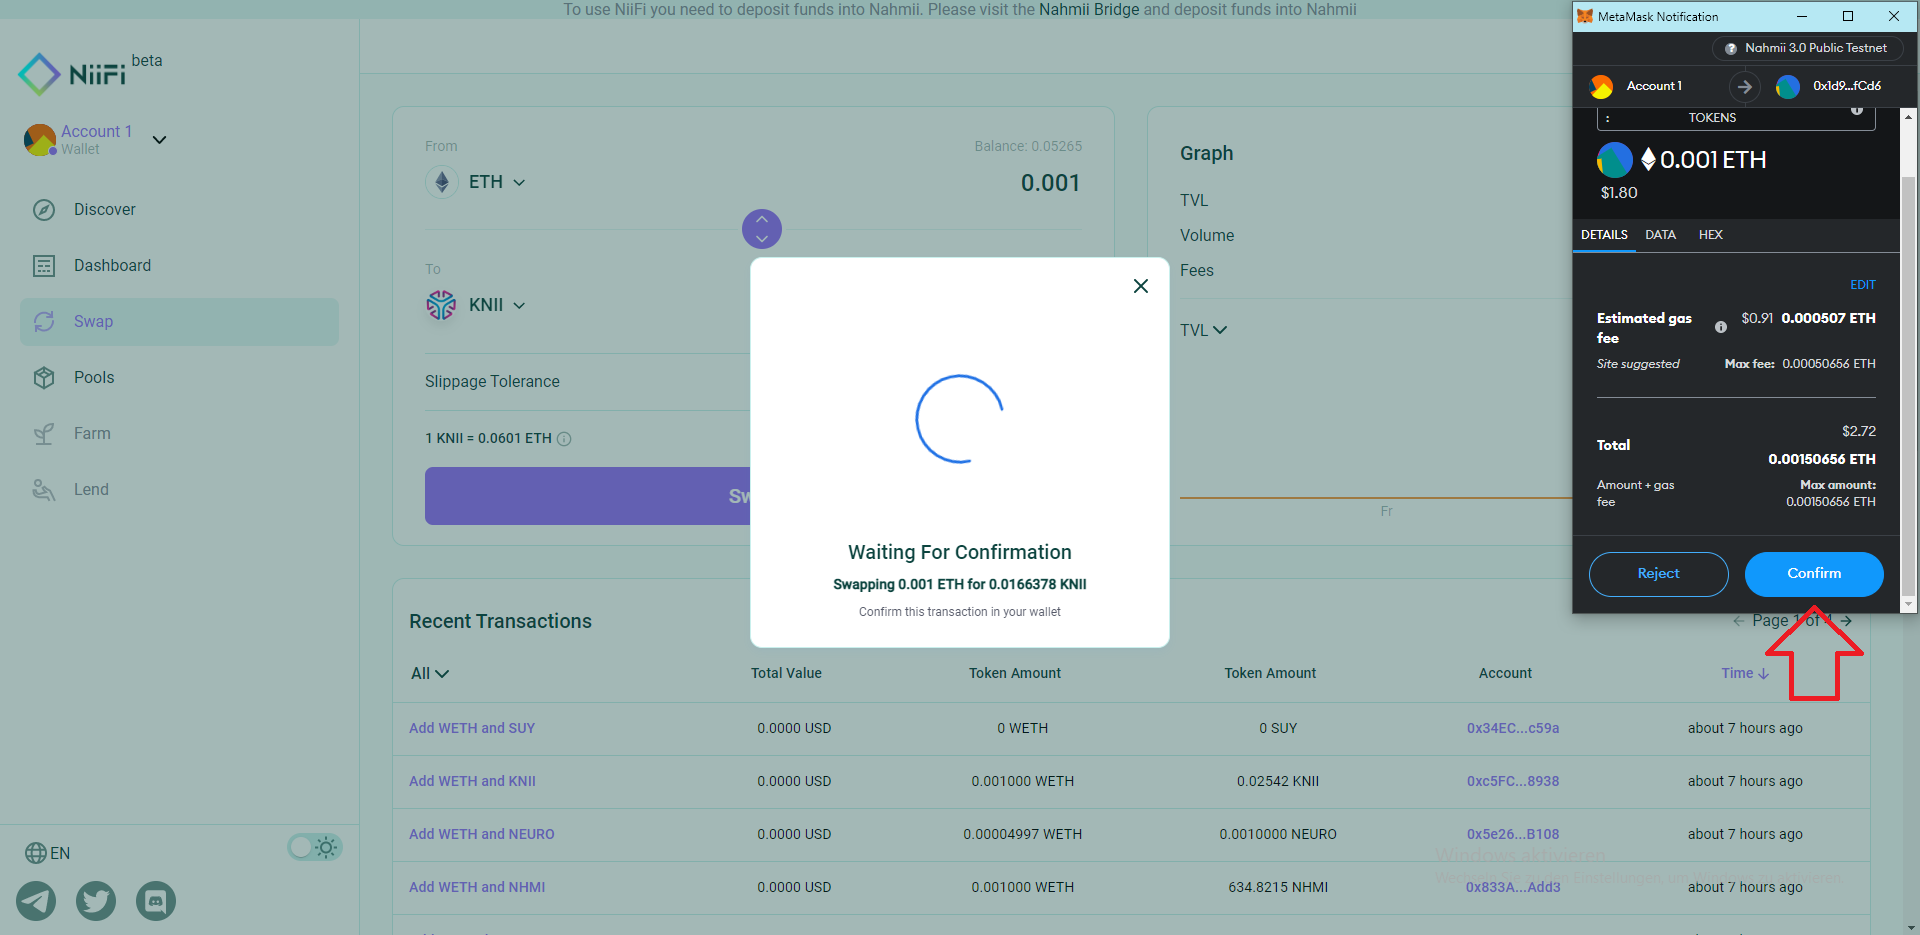Click the Account 1 identicon in MetaMask
1920x935 pixels.
[1601, 87]
